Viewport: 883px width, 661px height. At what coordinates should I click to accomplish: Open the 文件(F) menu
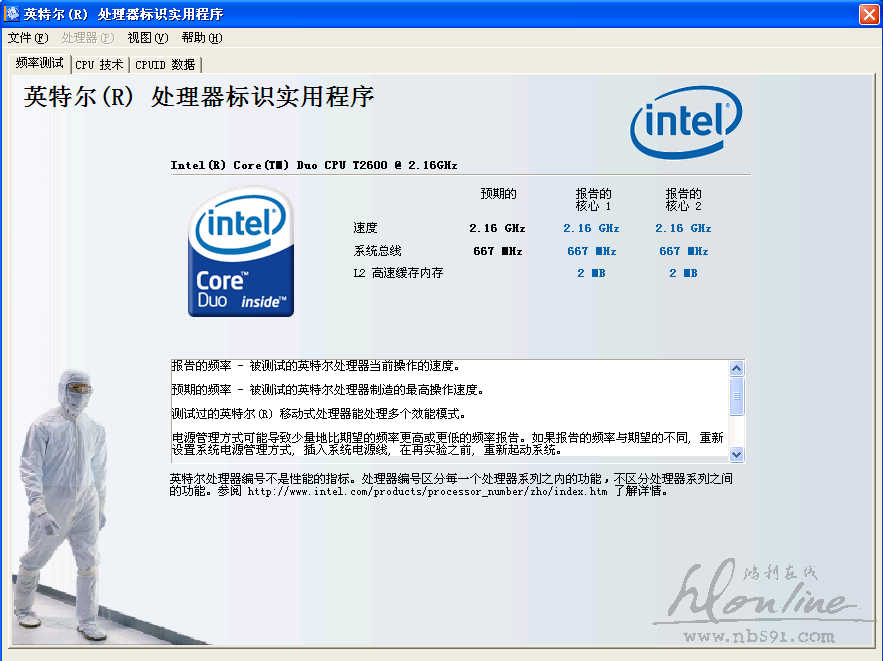tap(28, 38)
